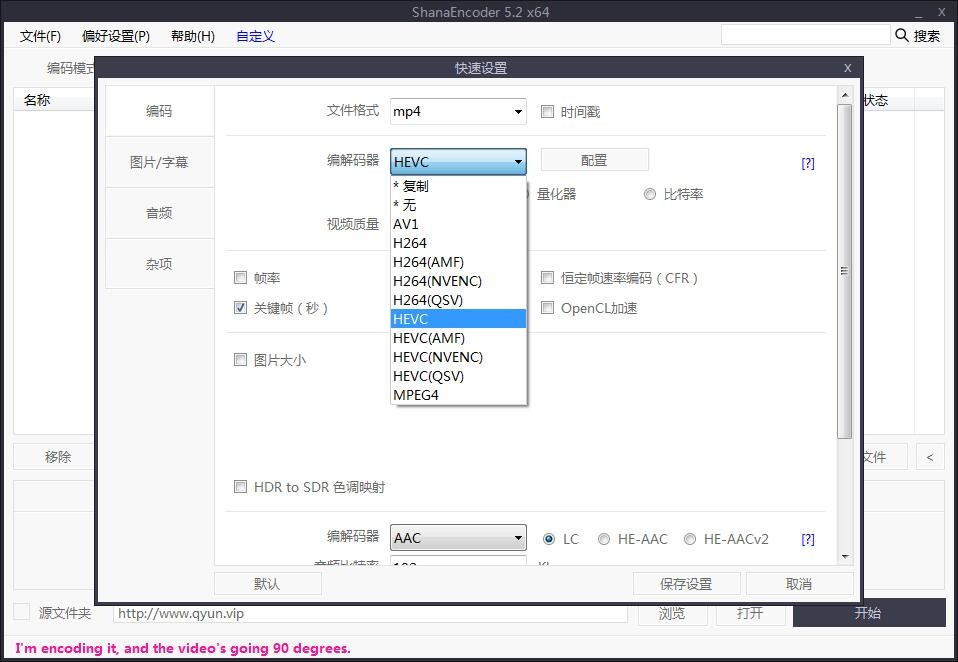Viewport: 958px width, 662px height.
Task: Open the Help(H) menu
Action: (x=192, y=36)
